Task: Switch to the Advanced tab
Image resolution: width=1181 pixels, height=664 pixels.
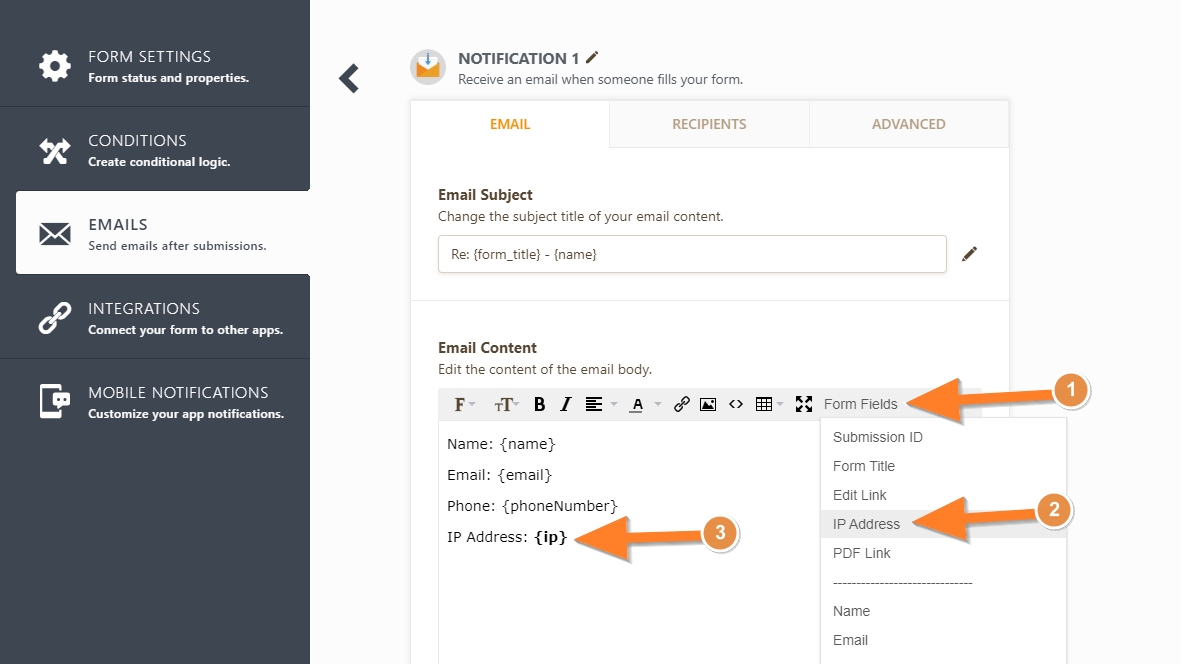Action: coord(908,124)
